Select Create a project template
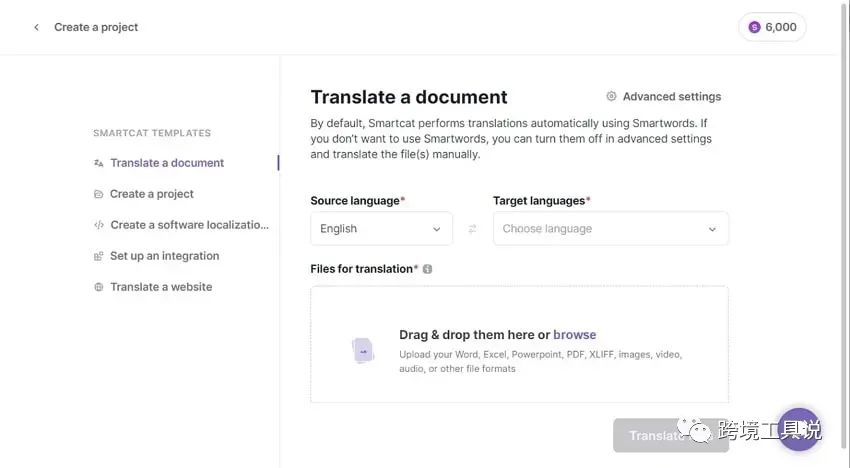The image size is (850, 468). tap(152, 194)
